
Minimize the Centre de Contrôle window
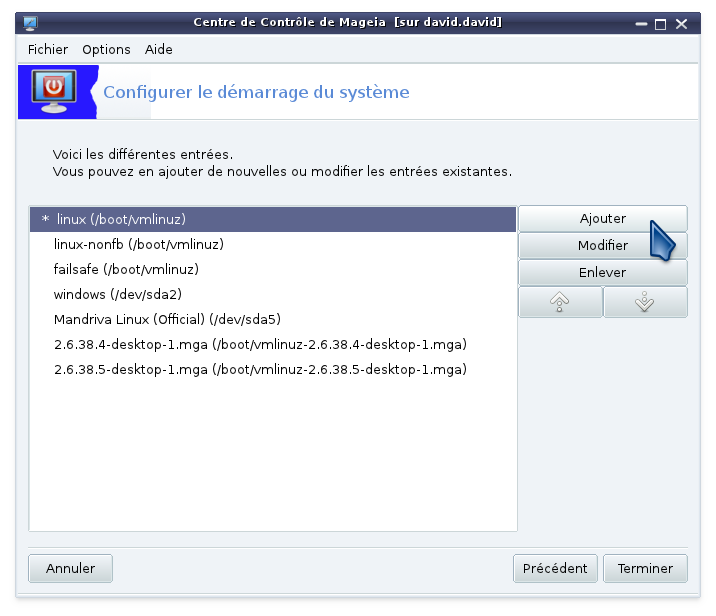[x=642, y=24]
